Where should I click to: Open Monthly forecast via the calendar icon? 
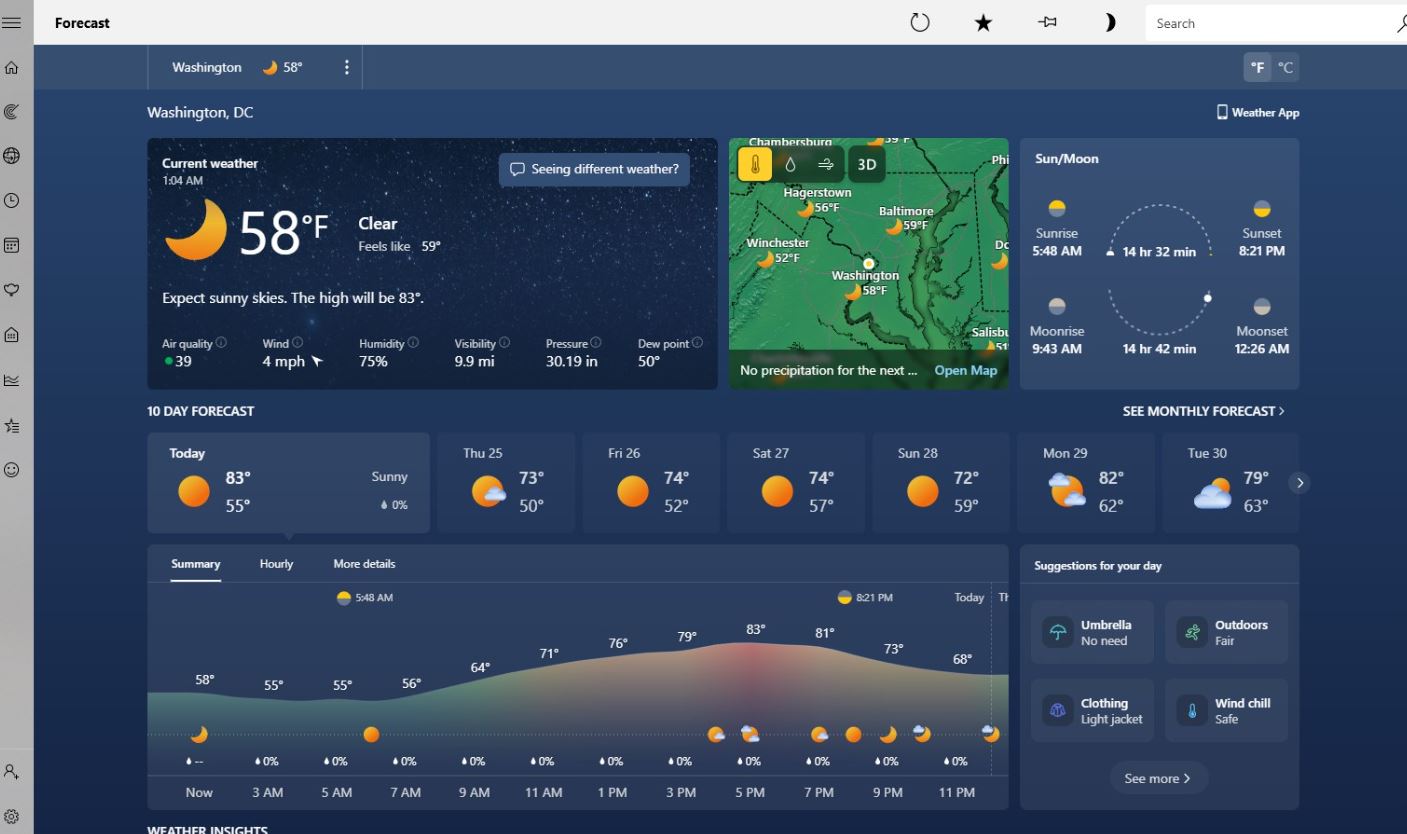pos(13,244)
